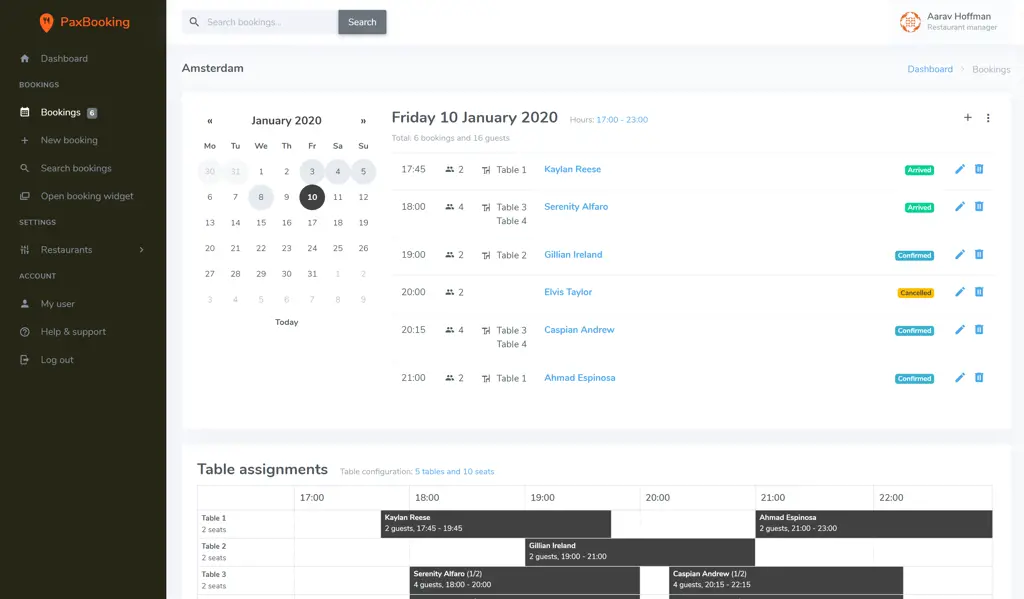Click the Search button in the header
This screenshot has width=1024, height=599.
point(362,21)
